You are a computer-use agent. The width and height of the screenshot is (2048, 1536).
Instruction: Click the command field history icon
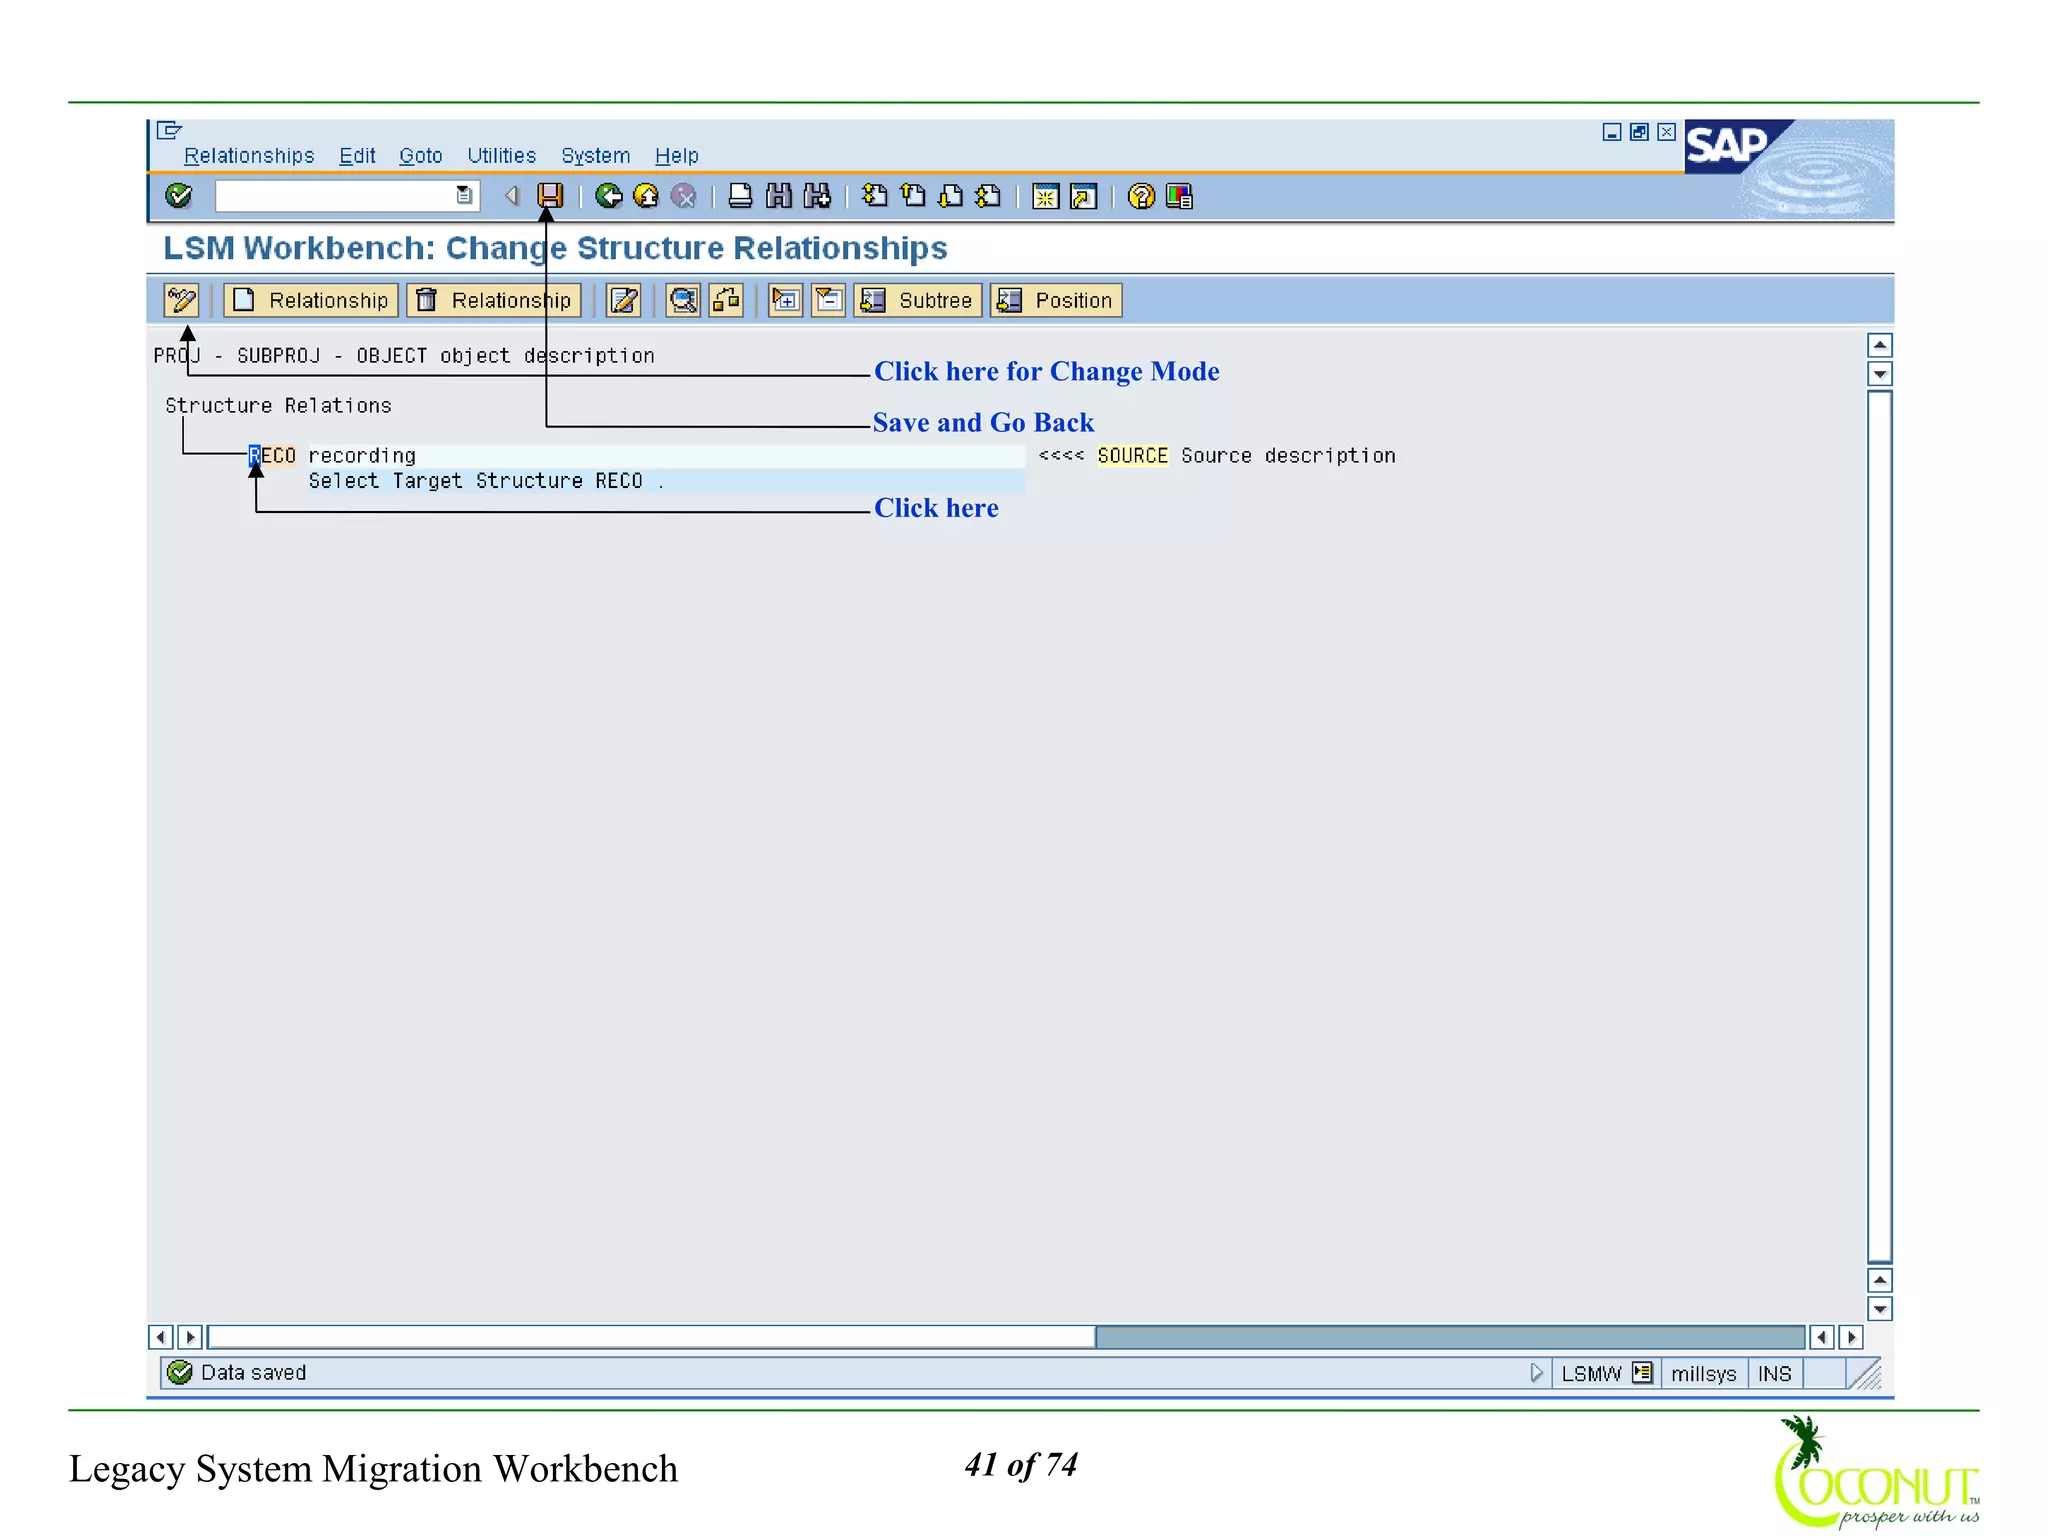(x=464, y=196)
